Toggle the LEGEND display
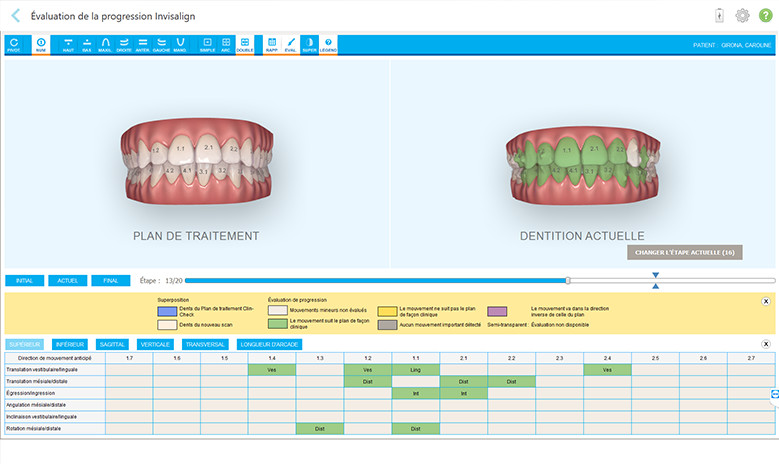Viewport: 779px width, 464px height. (x=328, y=45)
